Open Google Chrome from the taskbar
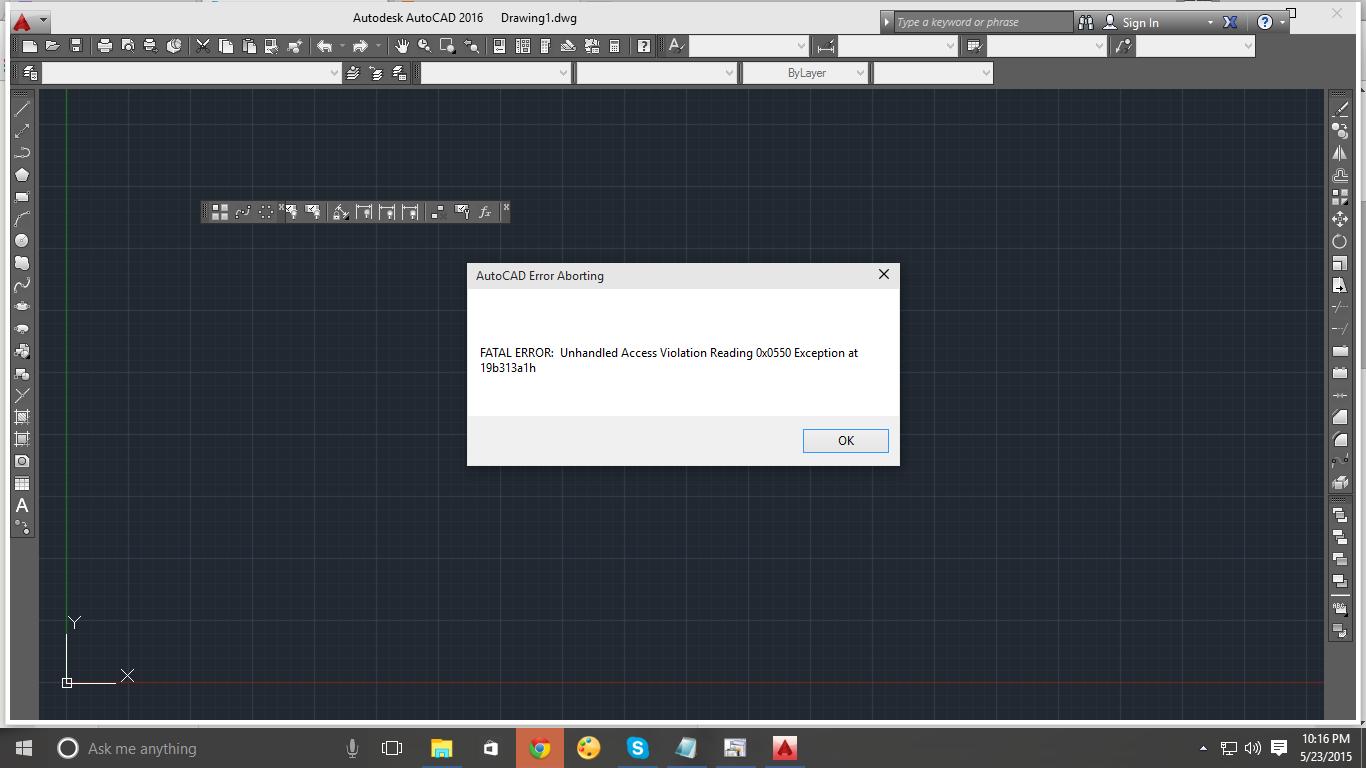1366x768 pixels. point(540,748)
